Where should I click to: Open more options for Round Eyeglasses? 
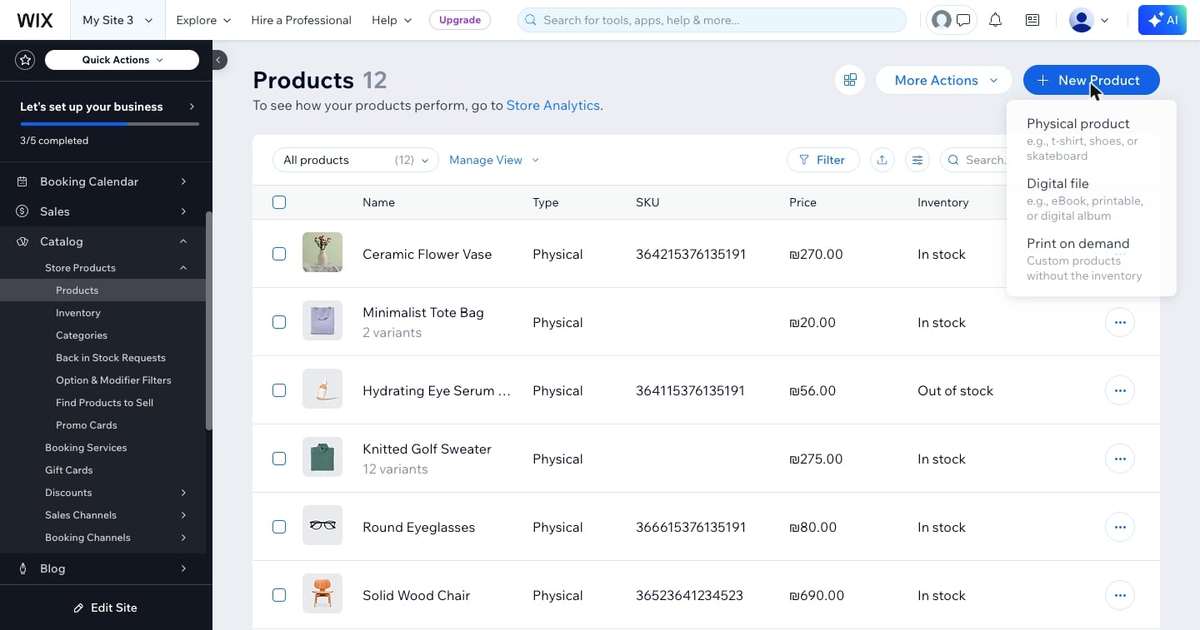pos(1120,527)
